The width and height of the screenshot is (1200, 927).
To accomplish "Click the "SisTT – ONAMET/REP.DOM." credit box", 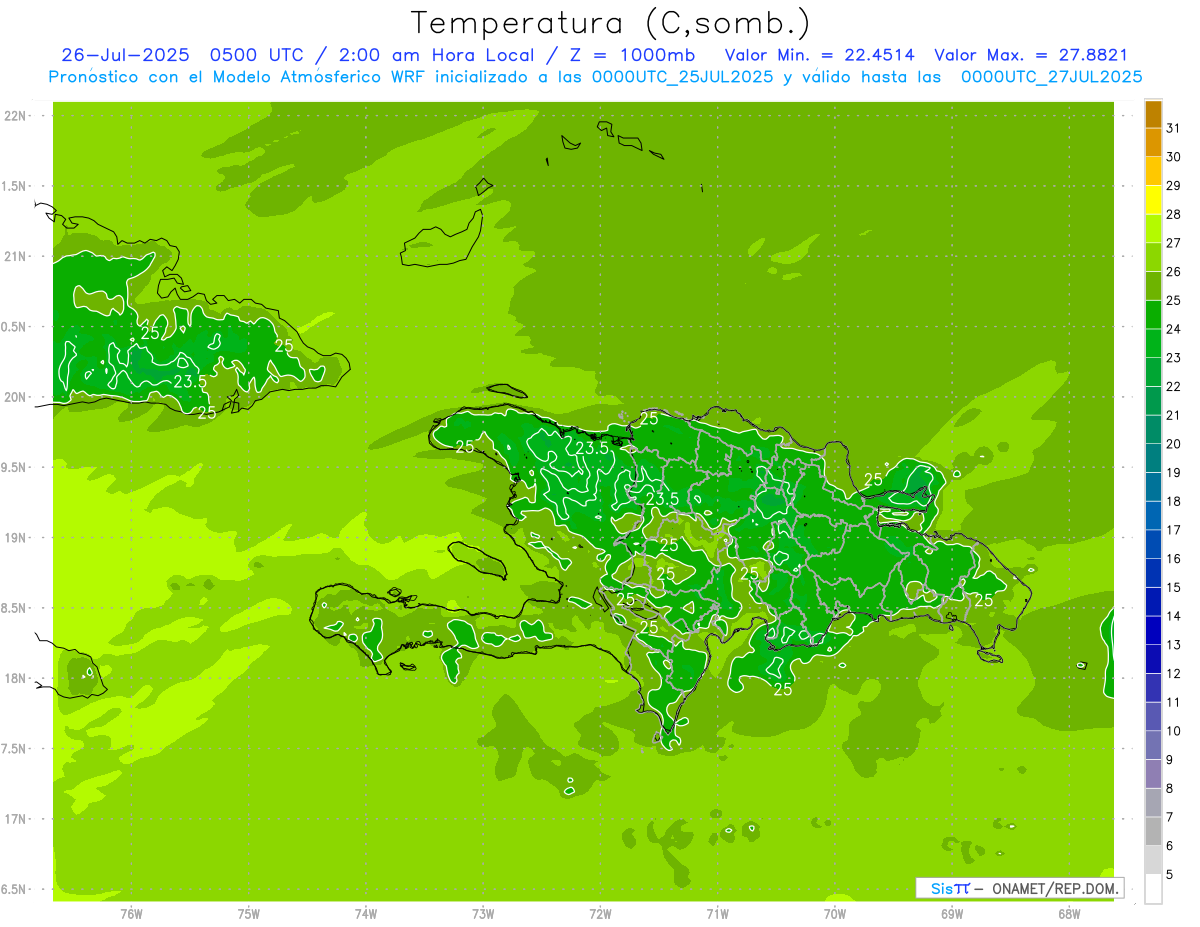I will [1019, 888].
